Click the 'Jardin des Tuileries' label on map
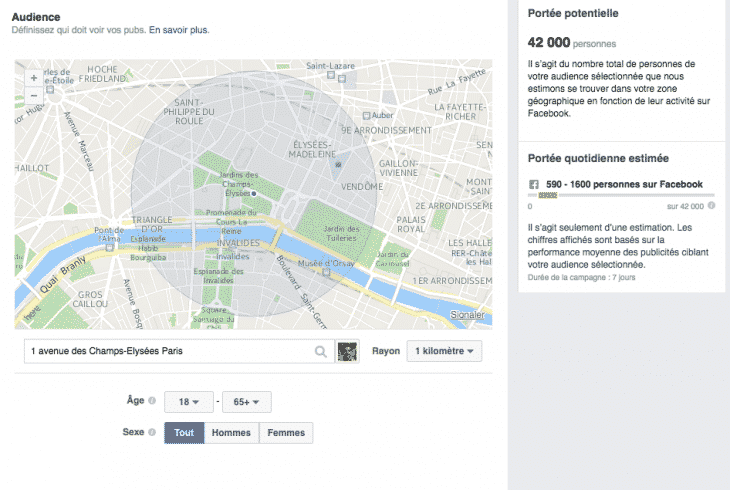 tap(341, 233)
